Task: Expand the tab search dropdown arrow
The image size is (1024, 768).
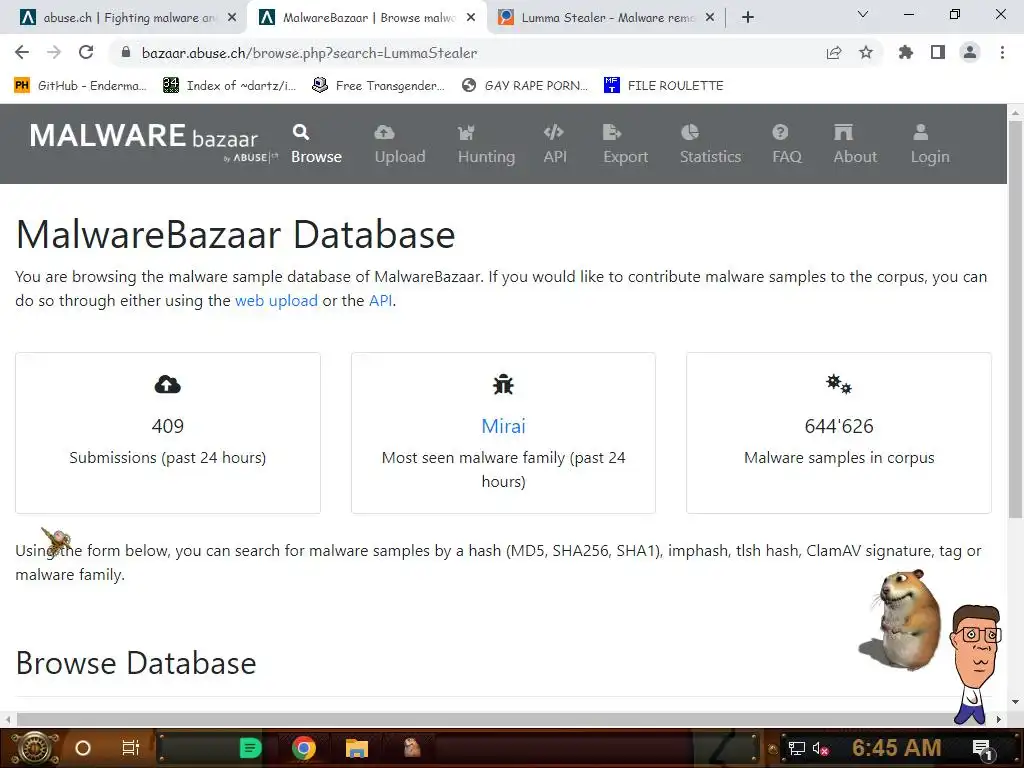Action: click(863, 14)
